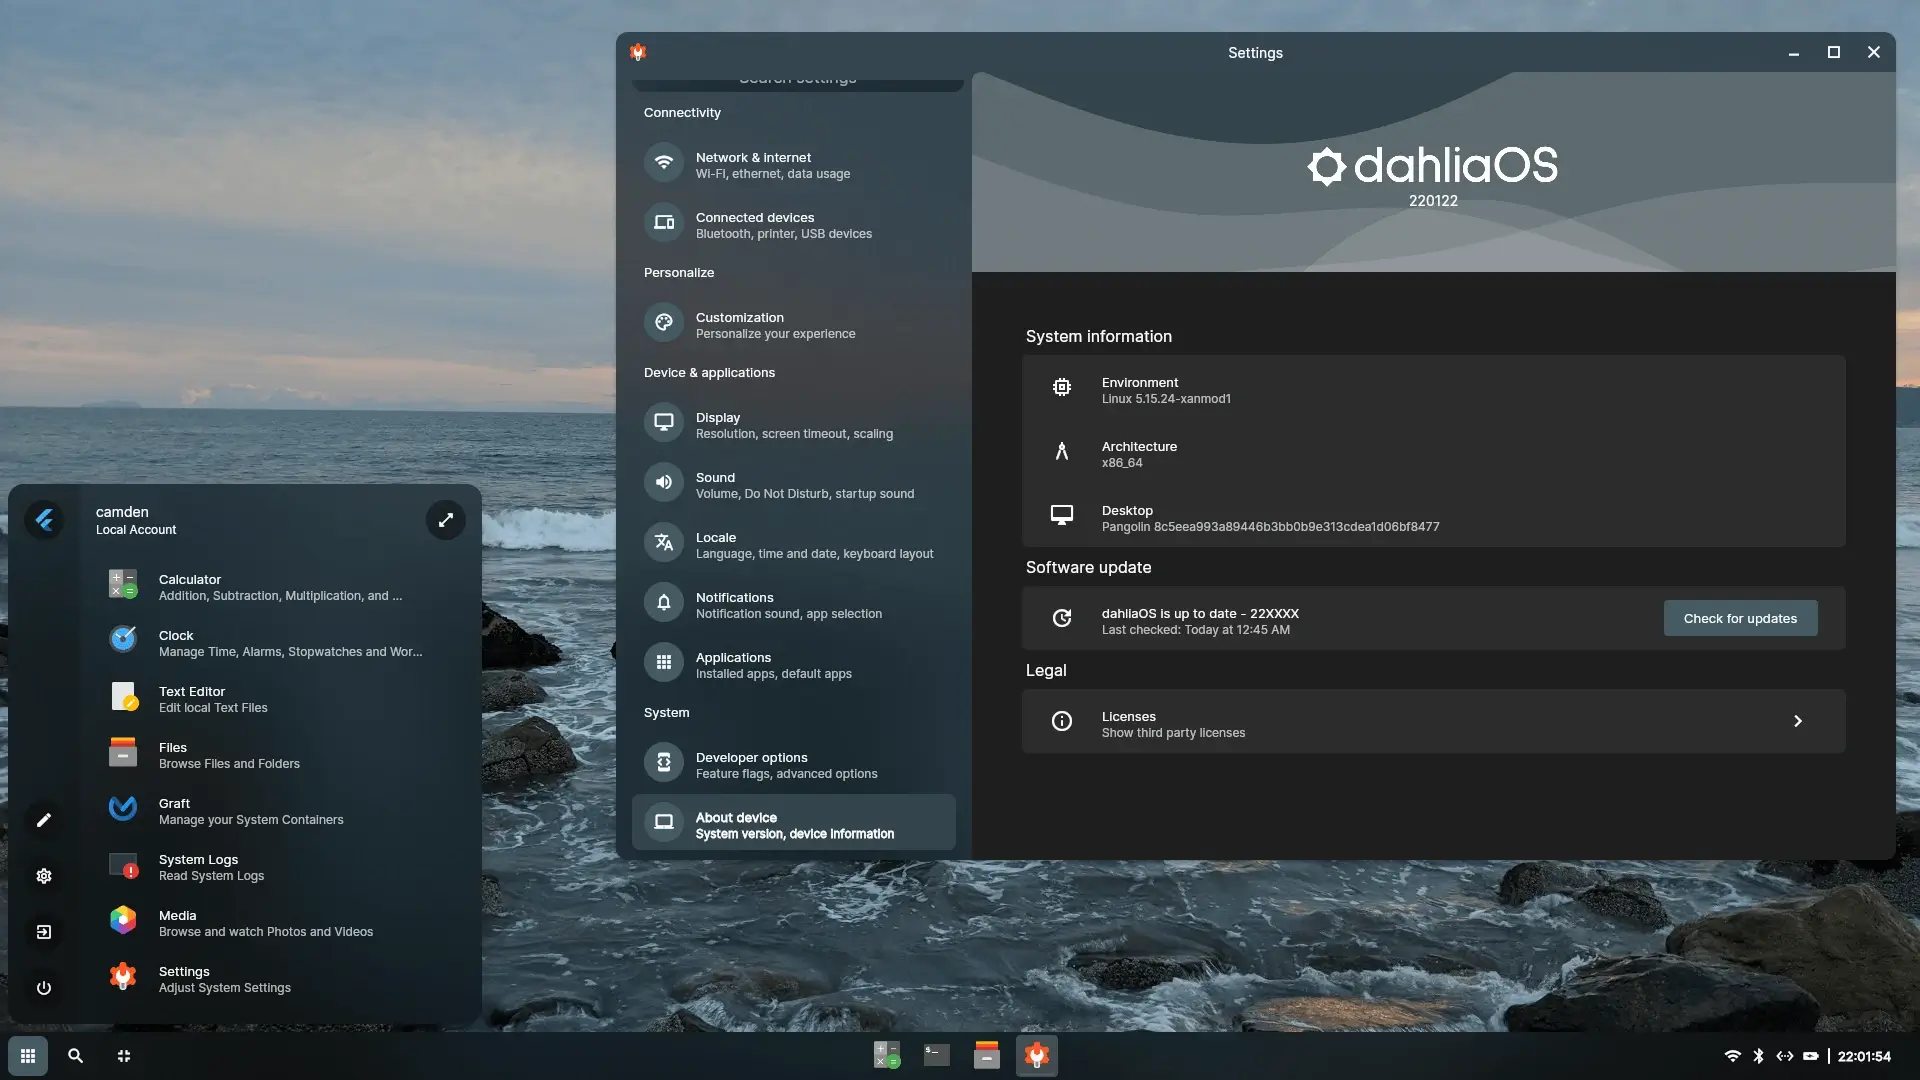This screenshot has height=1080, width=1920.
Task: Click the taskbar clock 22:01:54
Action: [1864, 1056]
